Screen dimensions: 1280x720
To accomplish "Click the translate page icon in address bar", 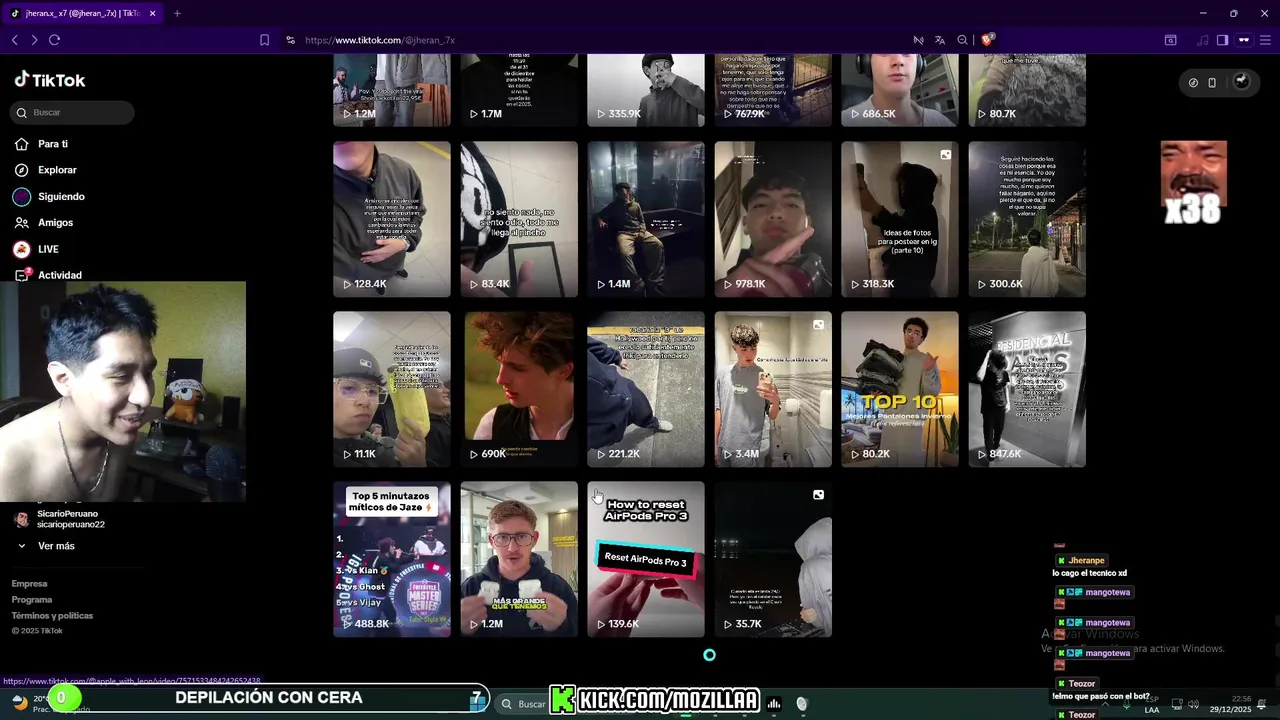I will (x=940, y=40).
